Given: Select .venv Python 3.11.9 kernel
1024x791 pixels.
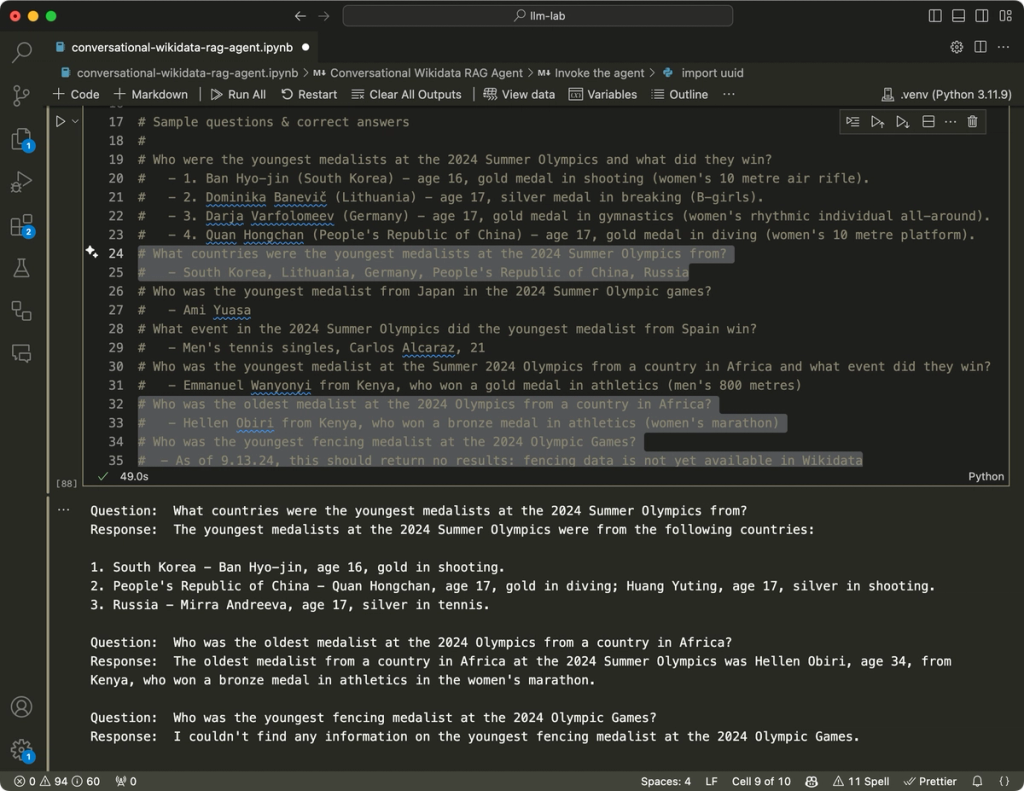Looking at the screenshot, I should pos(946,95).
